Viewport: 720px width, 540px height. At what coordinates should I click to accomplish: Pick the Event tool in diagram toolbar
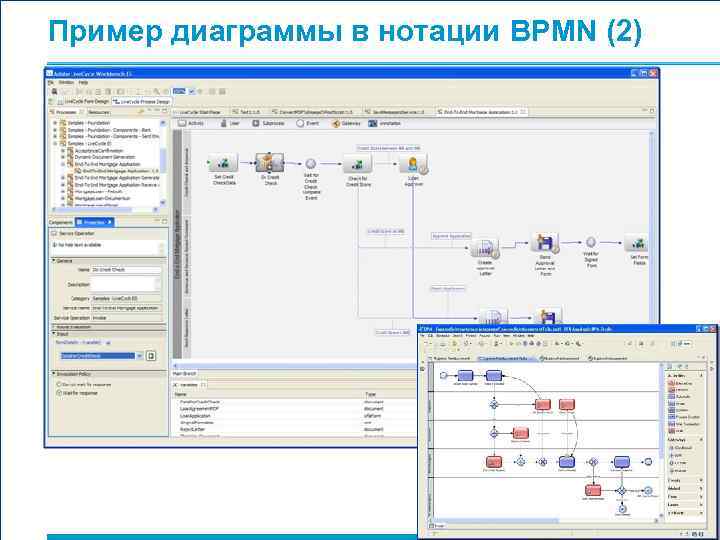(308, 124)
